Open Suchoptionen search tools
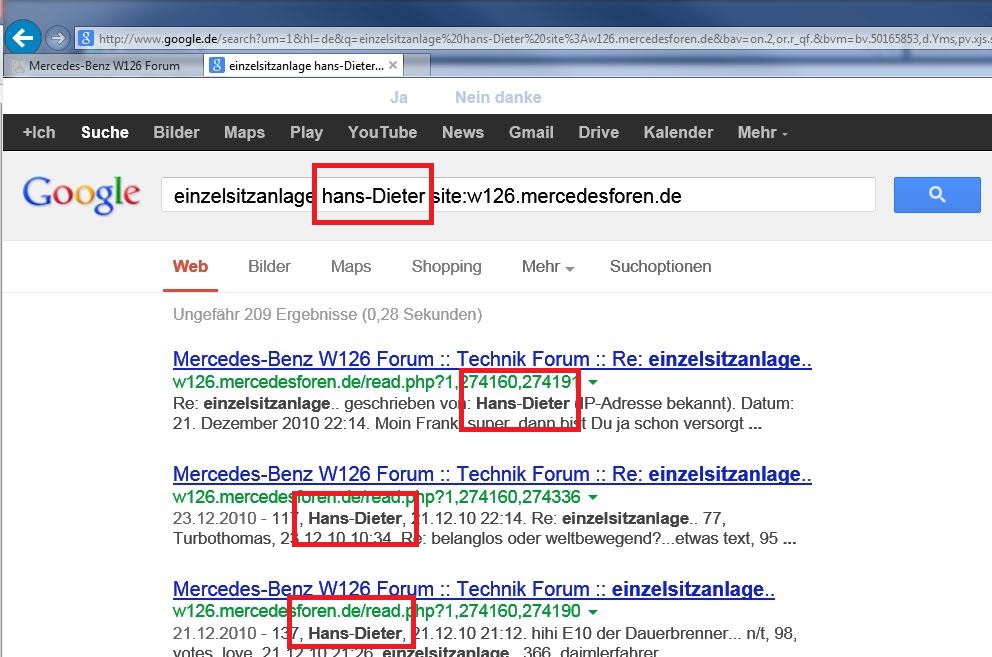Screen dimensions: 992x657 [x=660, y=266]
